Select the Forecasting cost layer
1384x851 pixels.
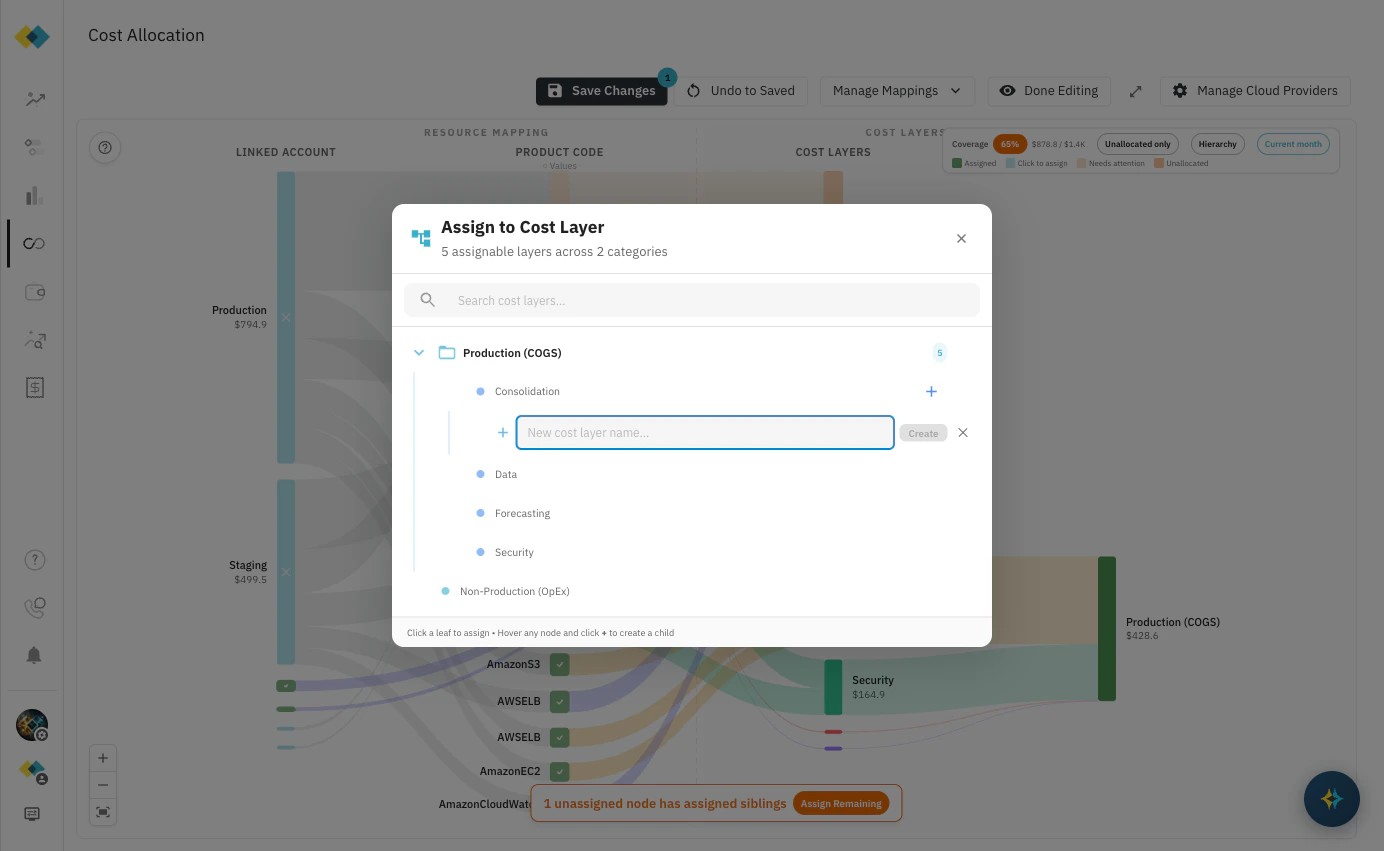click(x=522, y=514)
